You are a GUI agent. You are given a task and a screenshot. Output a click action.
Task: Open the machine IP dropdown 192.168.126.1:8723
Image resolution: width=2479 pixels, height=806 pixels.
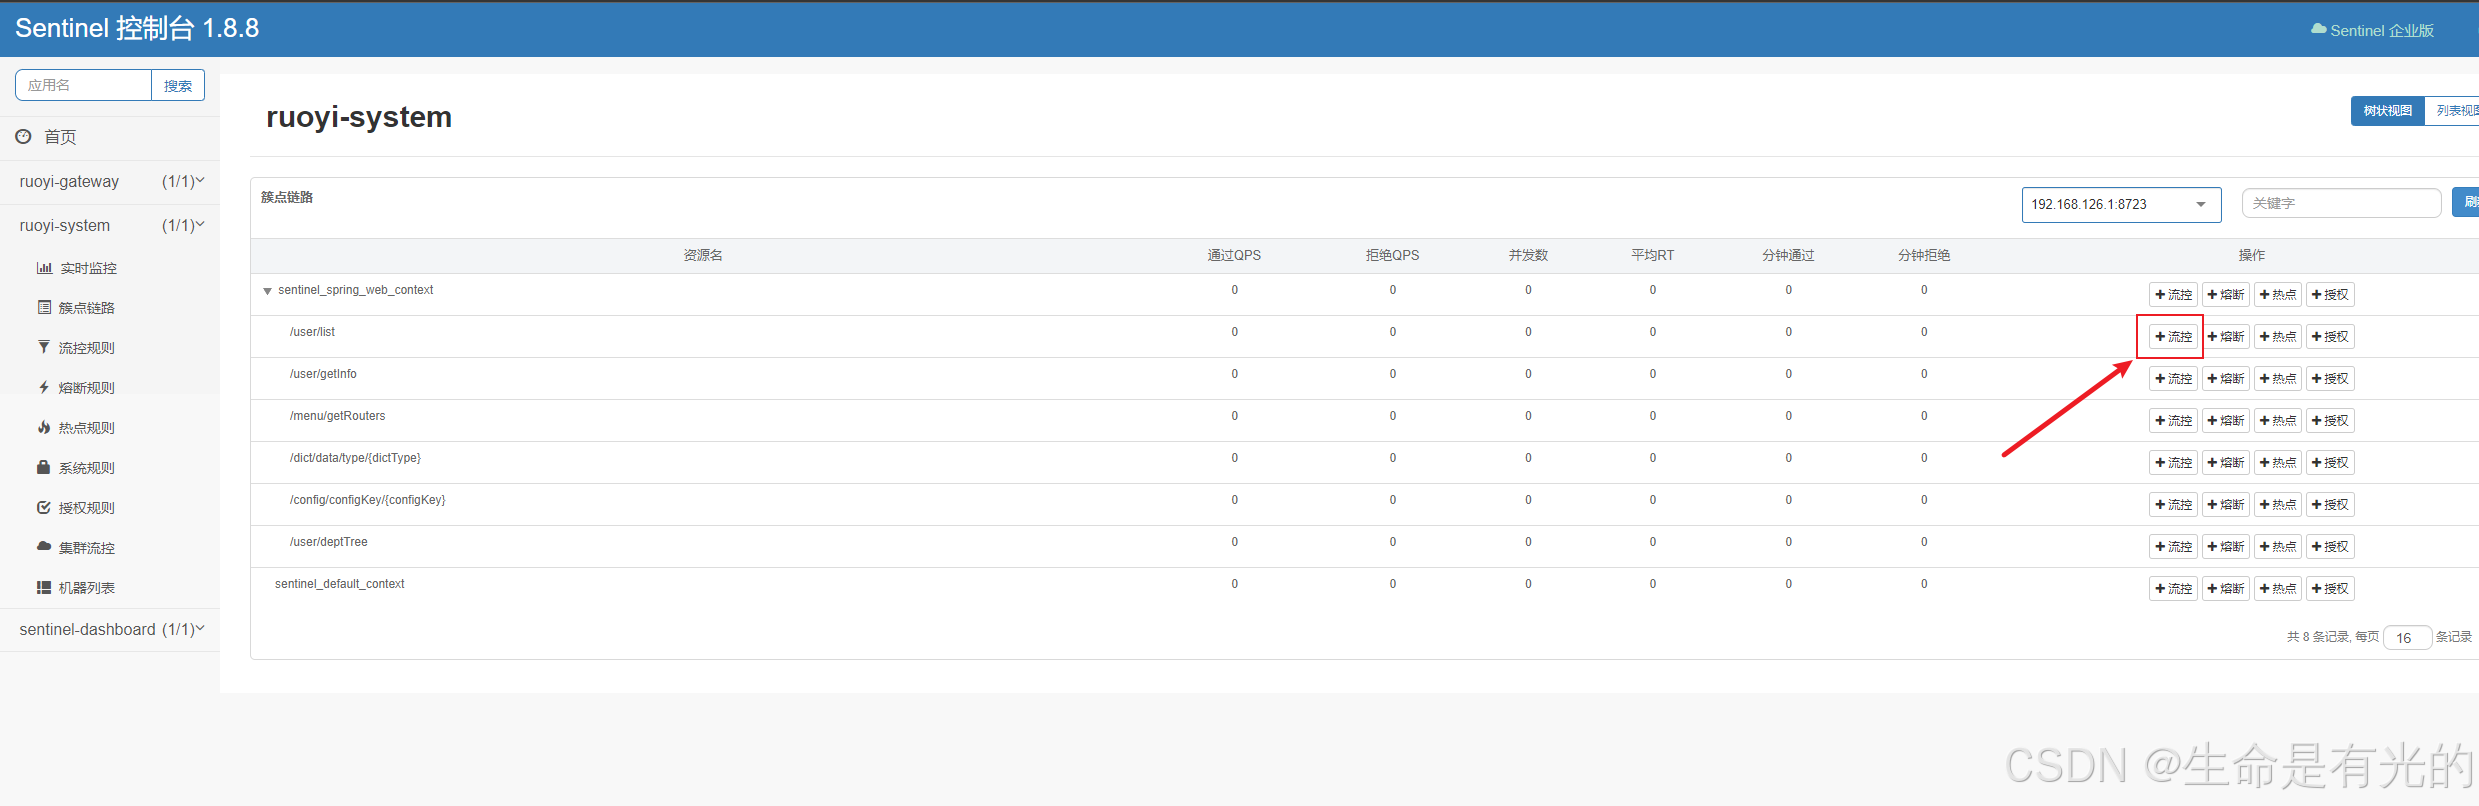pos(2121,204)
